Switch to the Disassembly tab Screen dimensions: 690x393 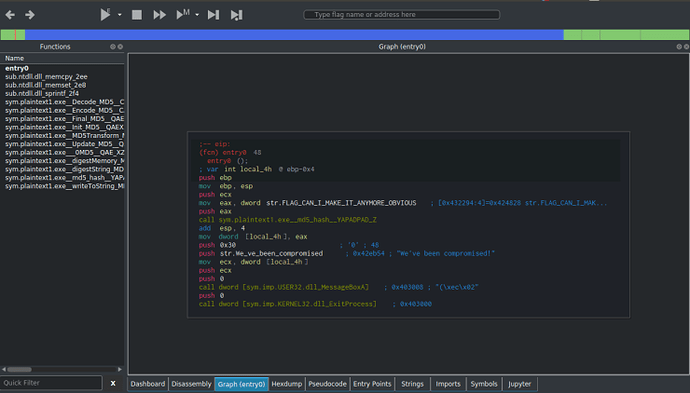(x=191, y=384)
